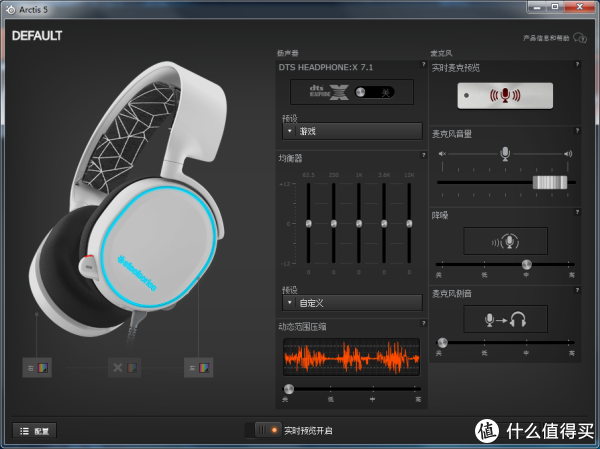Select the 右 earcup color zone
Image resolution: width=600 pixels, height=449 pixels.
(x=37, y=368)
